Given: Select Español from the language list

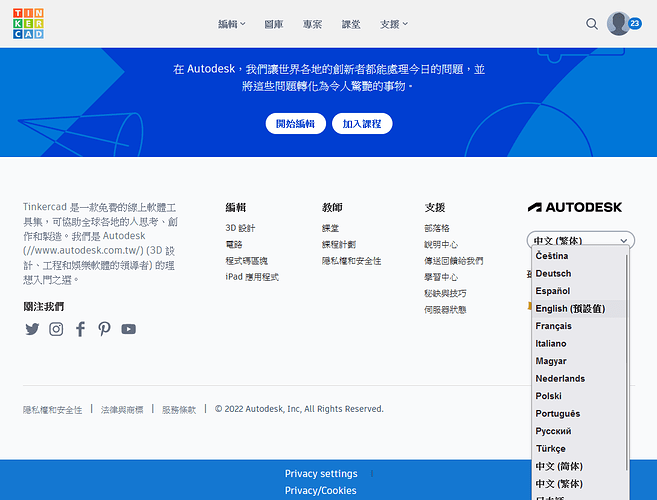Looking at the screenshot, I should (579, 291).
